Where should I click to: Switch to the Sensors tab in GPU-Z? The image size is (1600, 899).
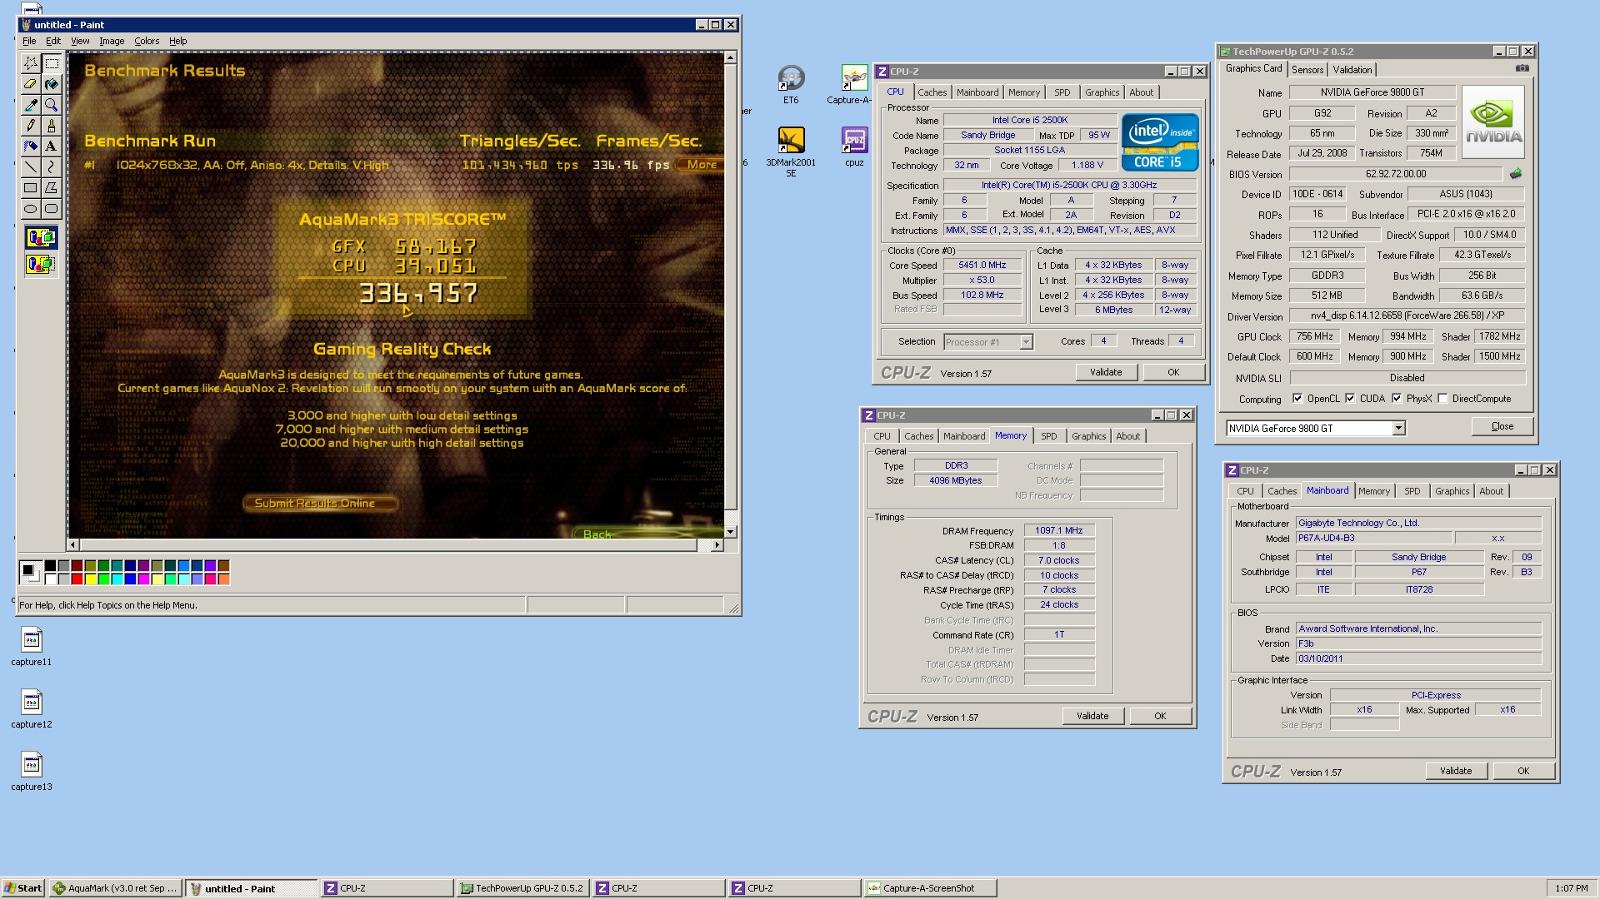[x=1307, y=70]
